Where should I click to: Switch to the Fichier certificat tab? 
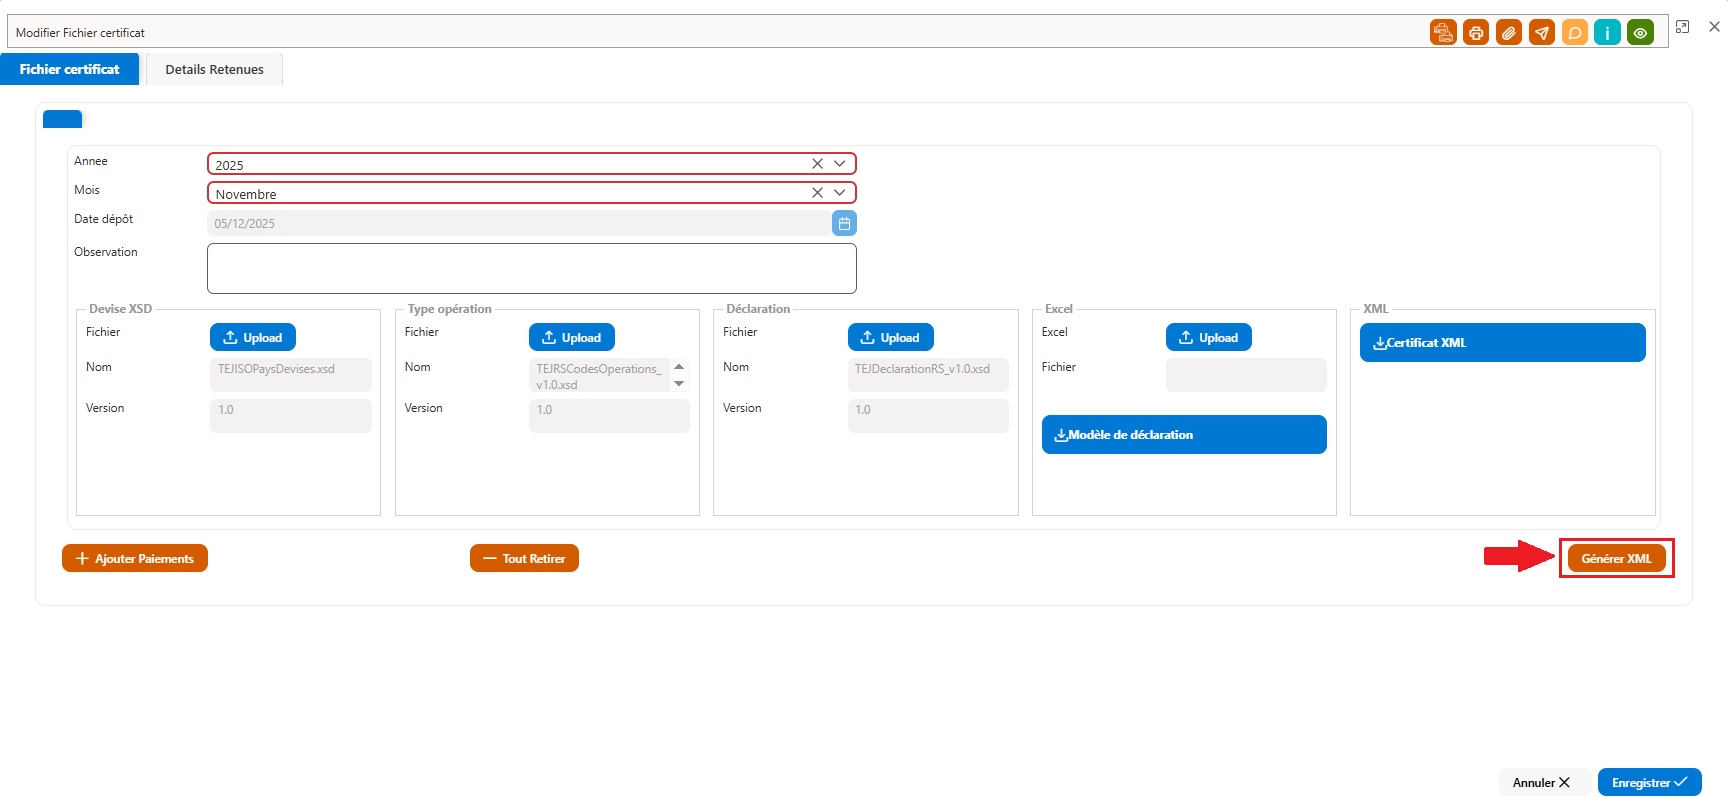[x=69, y=69]
